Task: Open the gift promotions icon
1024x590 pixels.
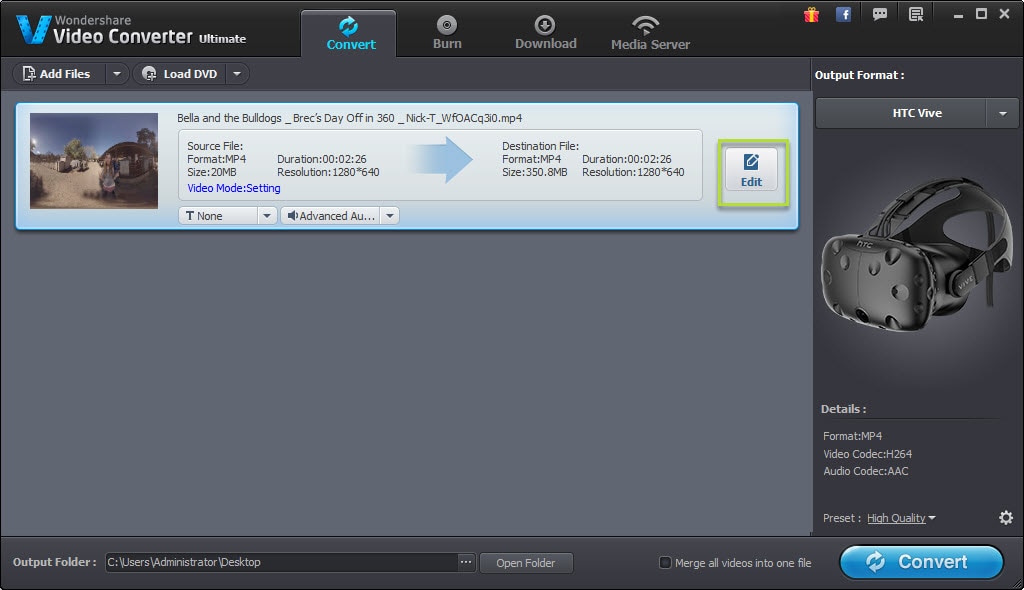Action: tap(811, 14)
